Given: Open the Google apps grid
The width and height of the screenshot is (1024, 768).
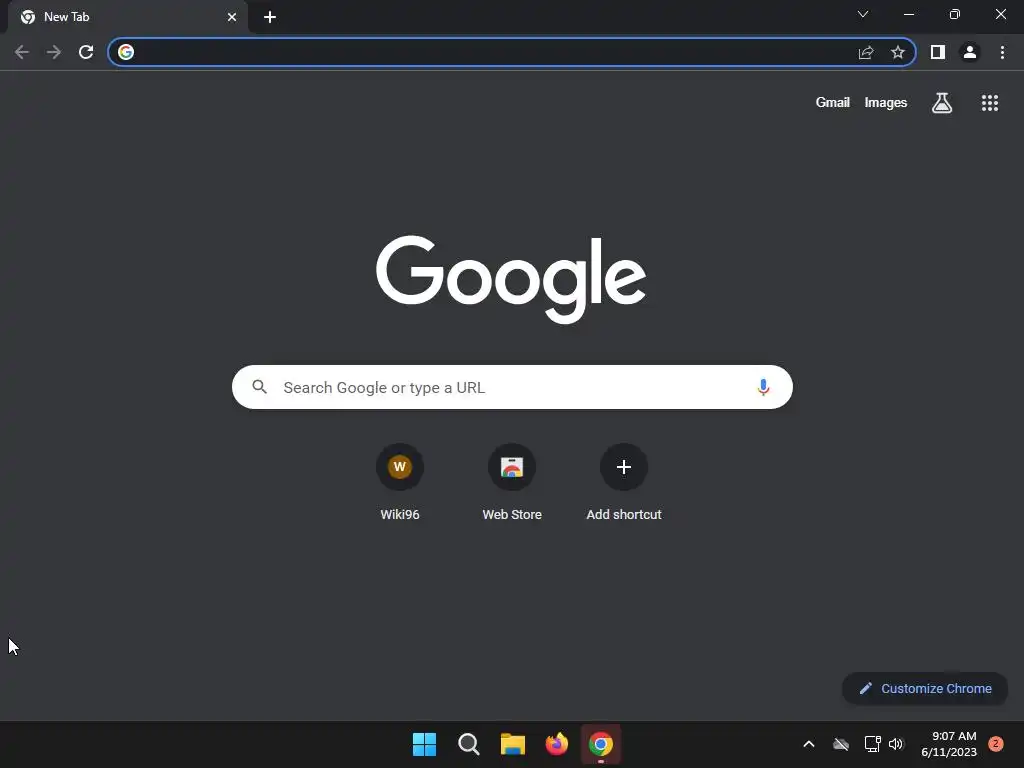Looking at the screenshot, I should (990, 103).
